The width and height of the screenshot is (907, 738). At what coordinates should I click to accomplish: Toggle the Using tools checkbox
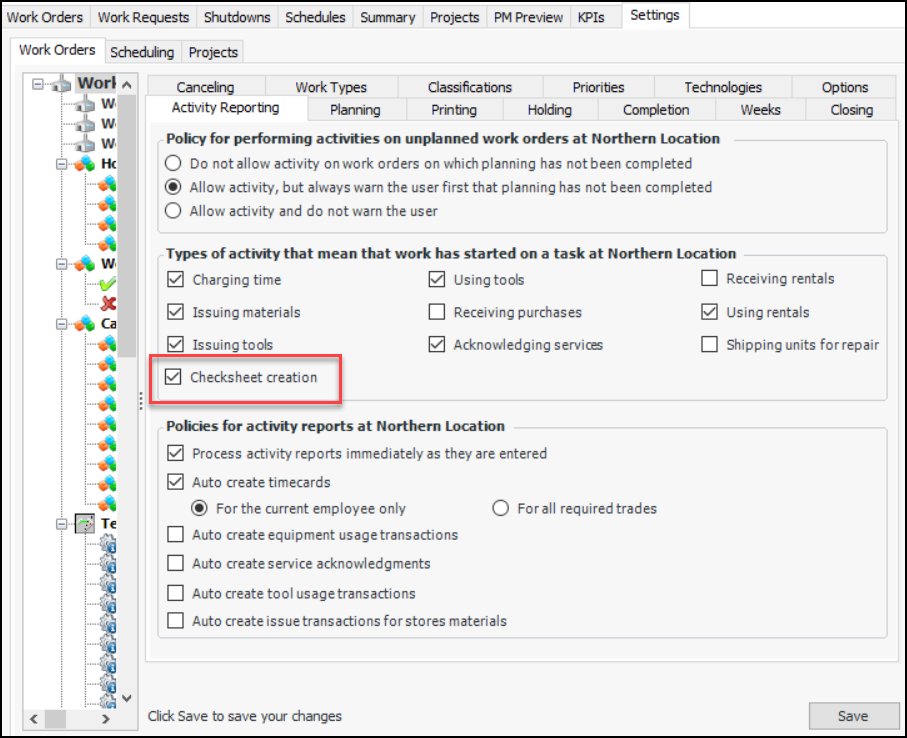437,279
